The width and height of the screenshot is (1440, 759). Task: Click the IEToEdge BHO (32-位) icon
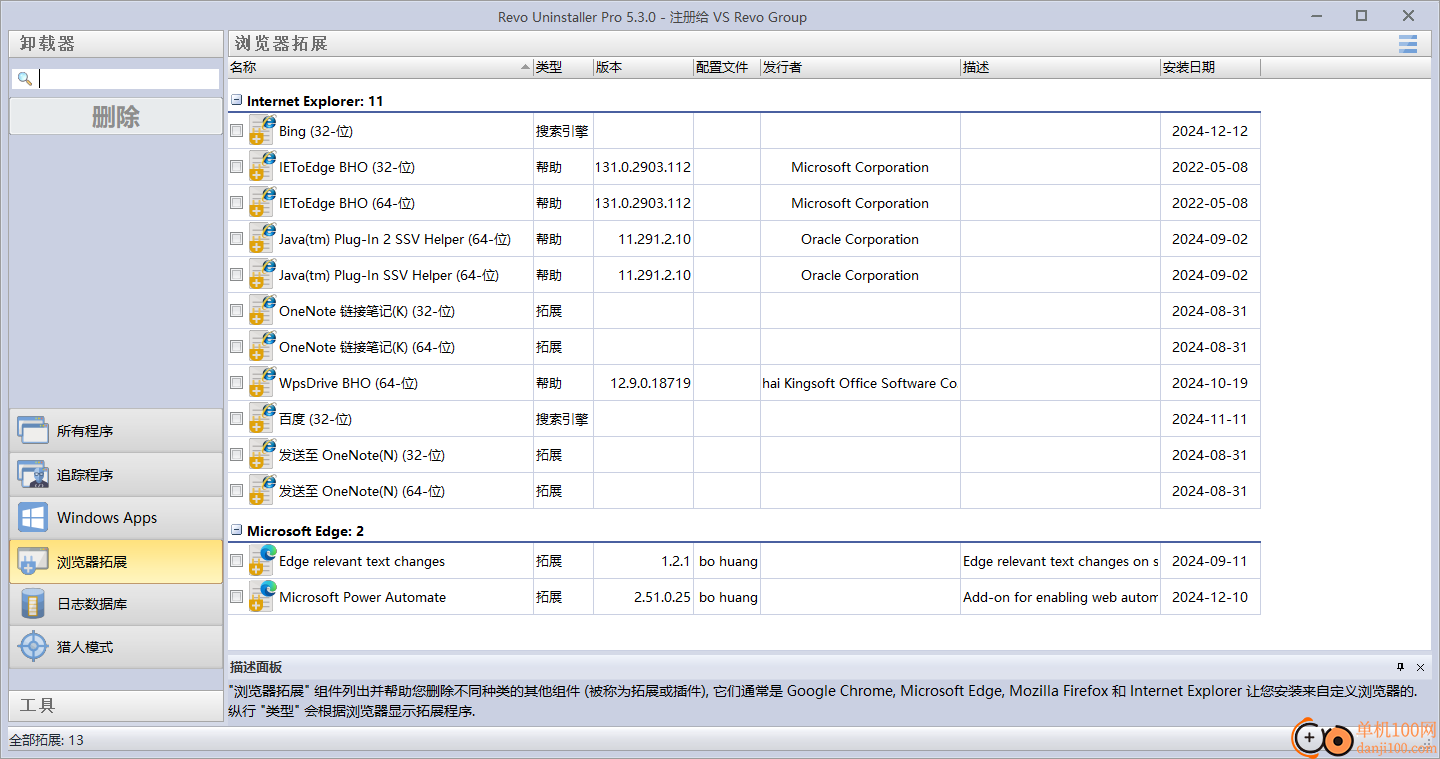point(262,166)
